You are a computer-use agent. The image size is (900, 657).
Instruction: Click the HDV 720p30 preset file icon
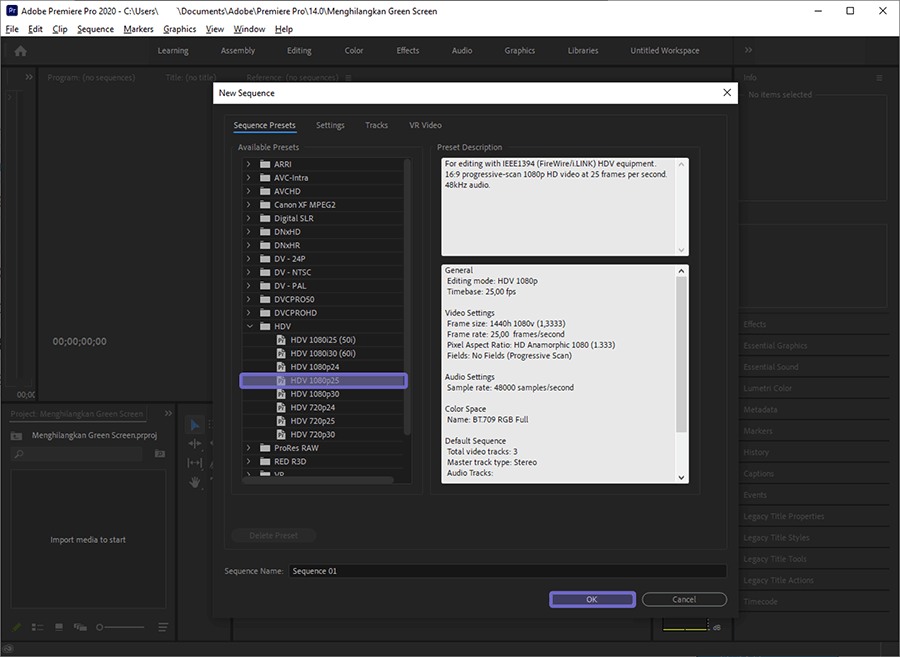click(281, 434)
